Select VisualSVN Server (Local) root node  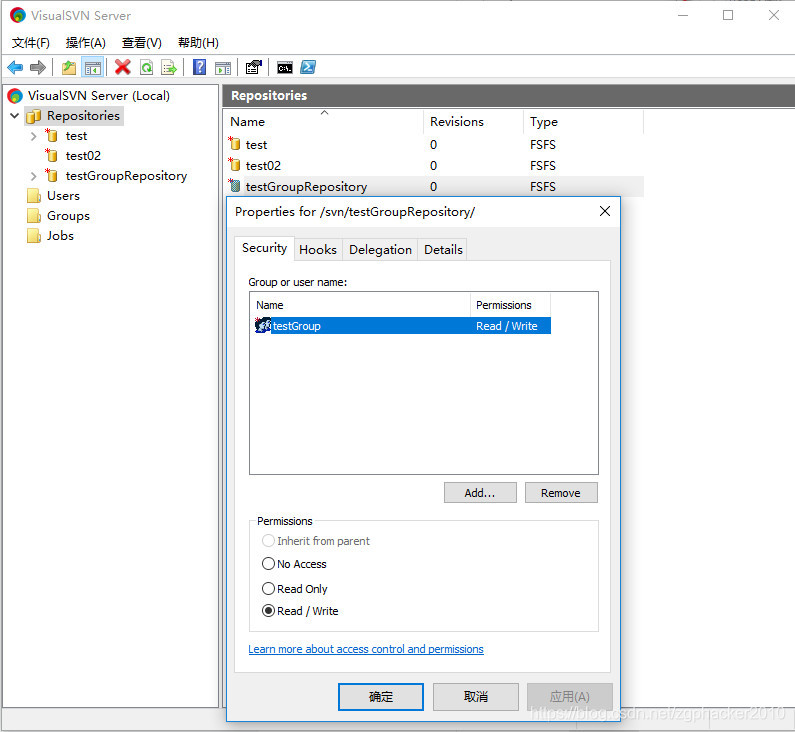pos(98,95)
